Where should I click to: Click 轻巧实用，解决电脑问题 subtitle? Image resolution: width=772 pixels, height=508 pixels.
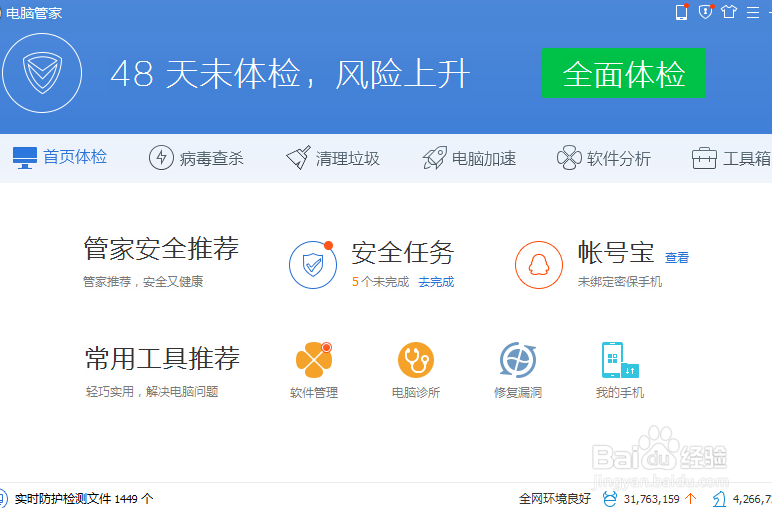click(152, 391)
